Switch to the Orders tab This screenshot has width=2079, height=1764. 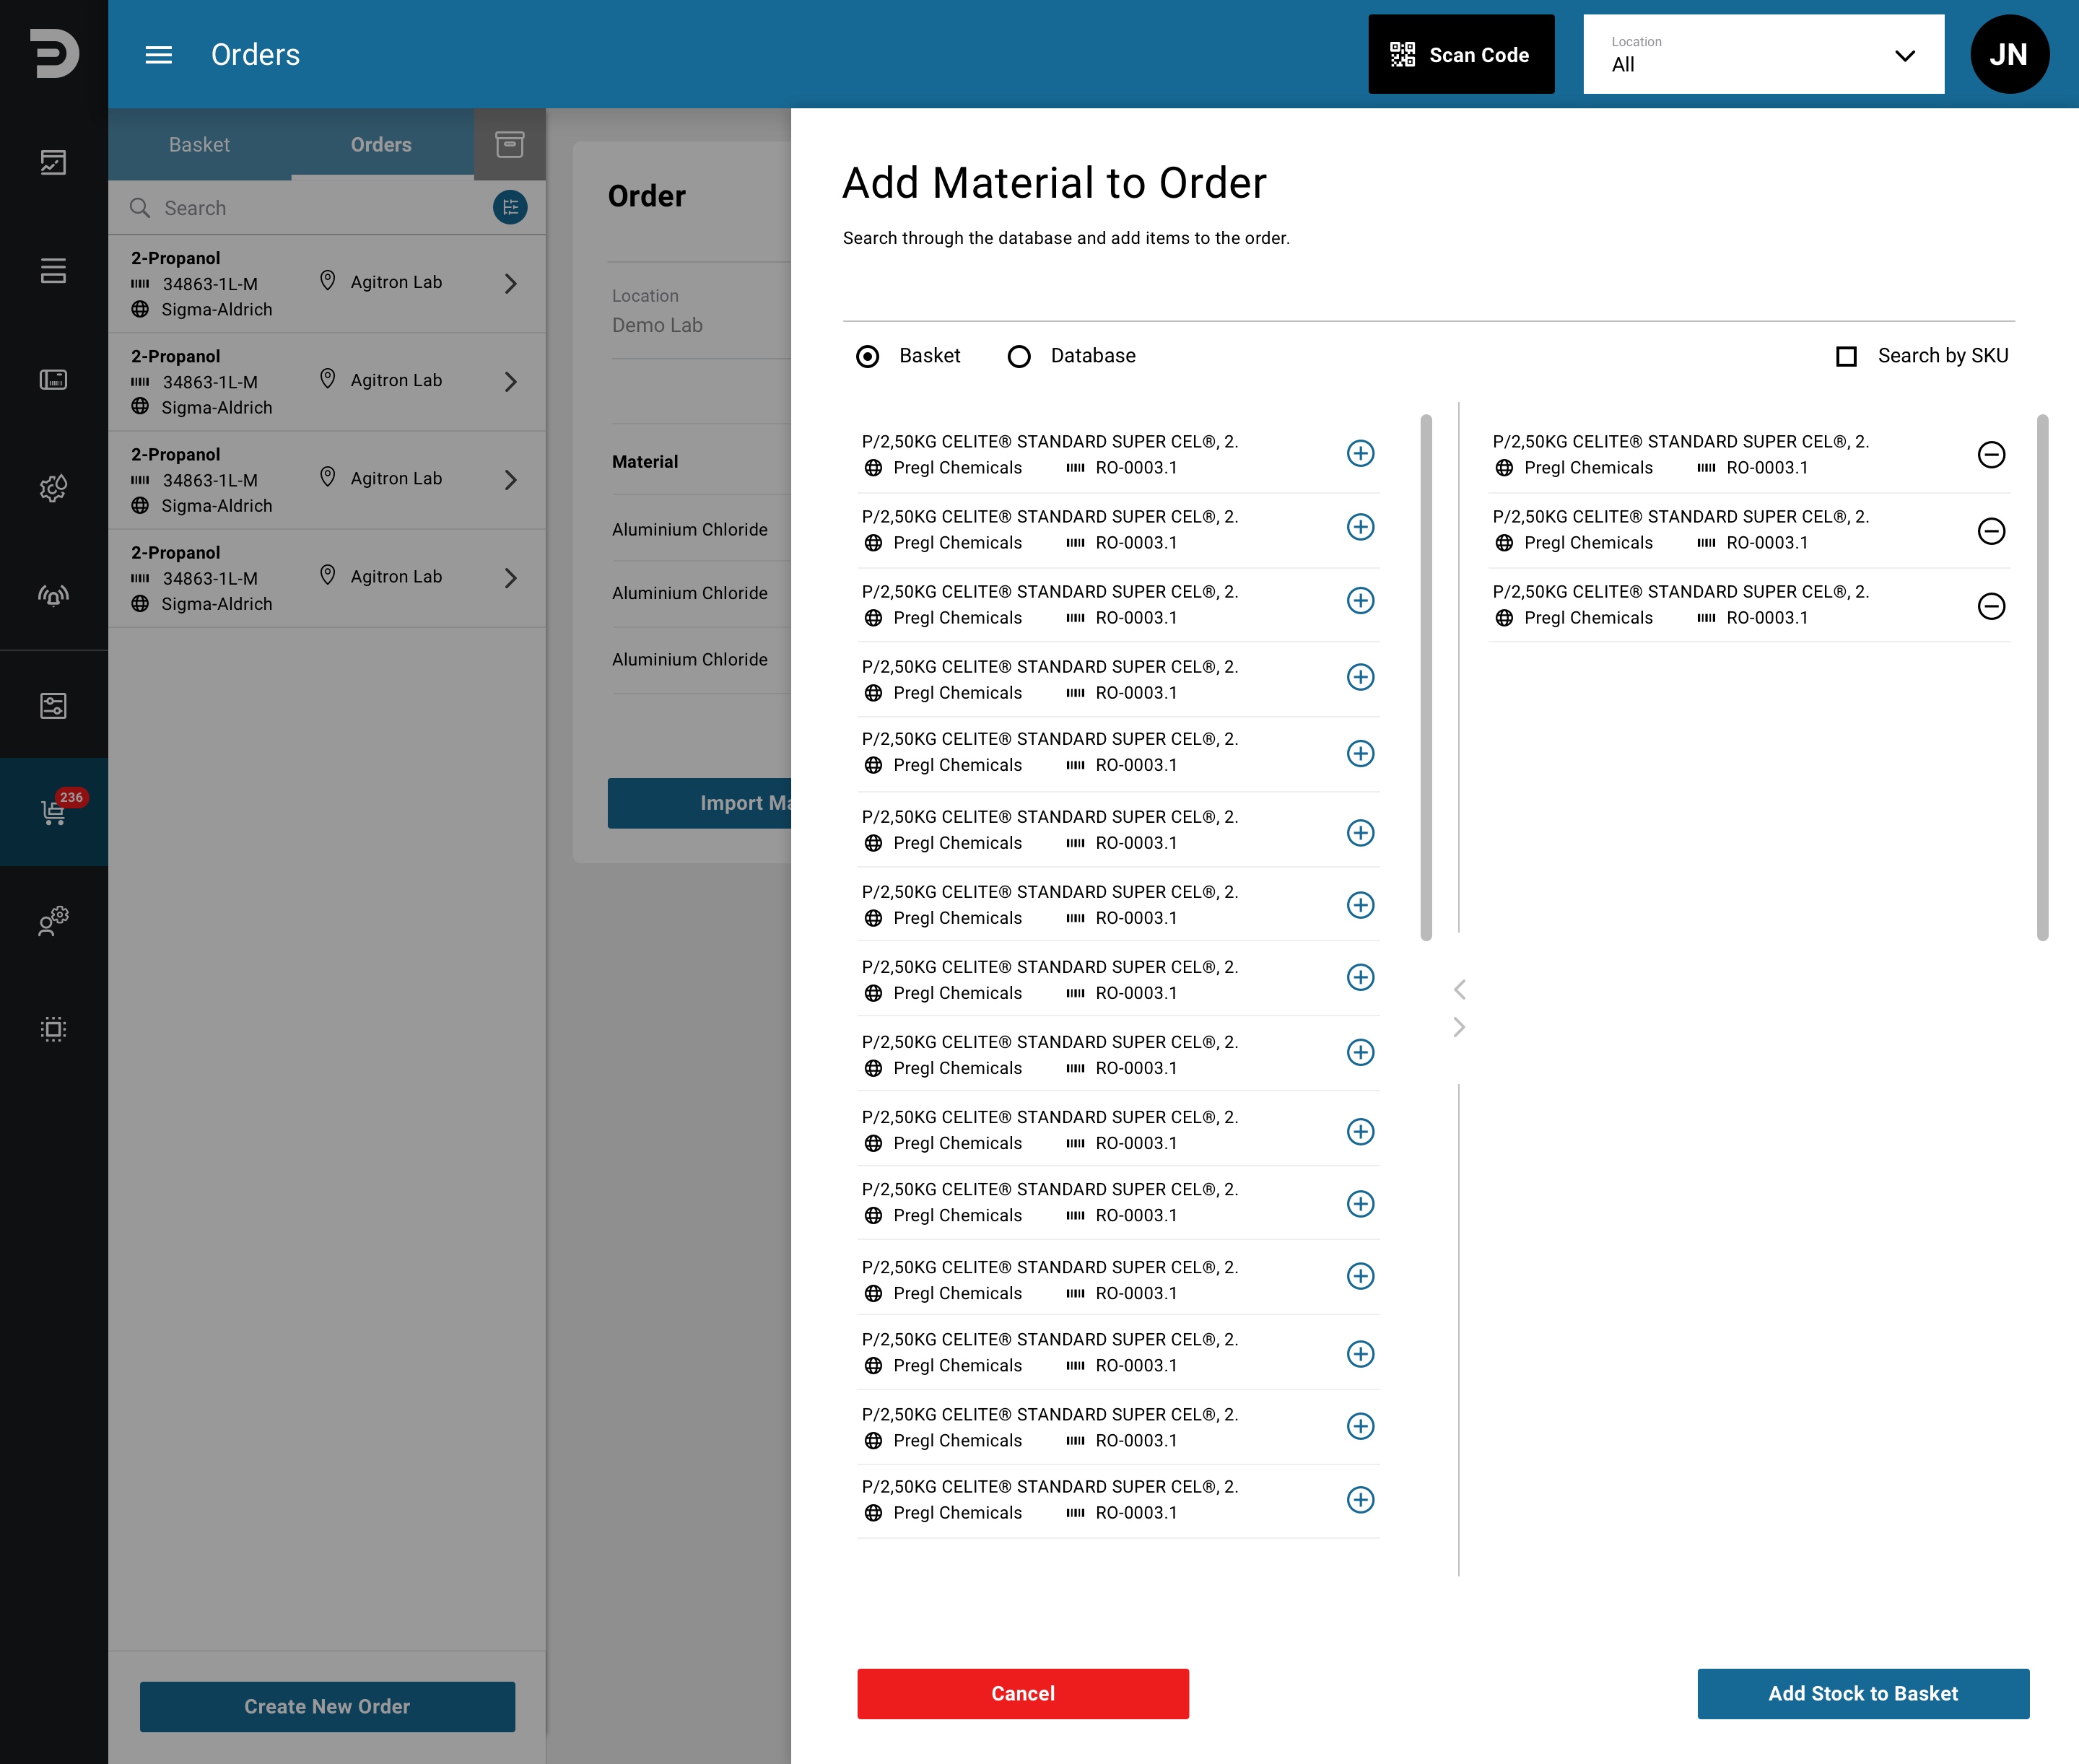pyautogui.click(x=381, y=144)
